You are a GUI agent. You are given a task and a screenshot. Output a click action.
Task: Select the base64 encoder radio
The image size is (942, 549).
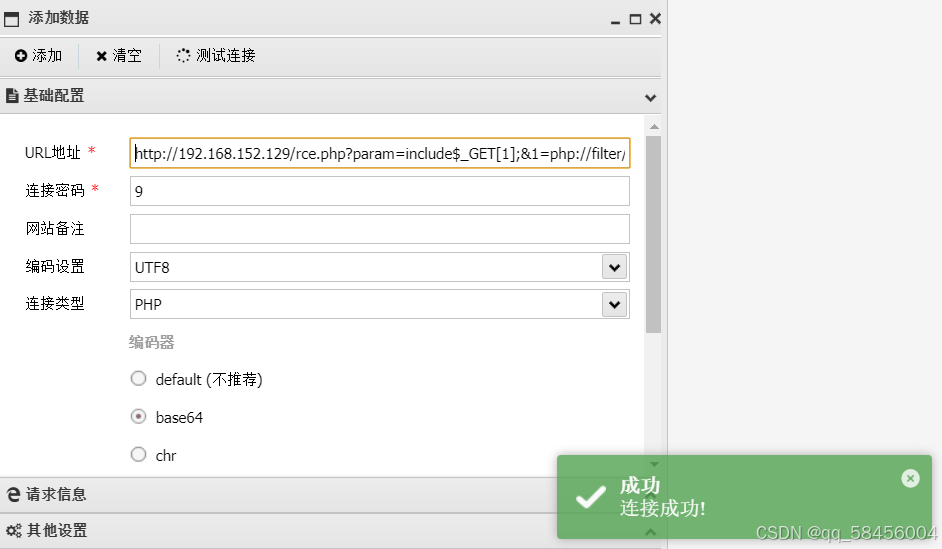[138, 416]
